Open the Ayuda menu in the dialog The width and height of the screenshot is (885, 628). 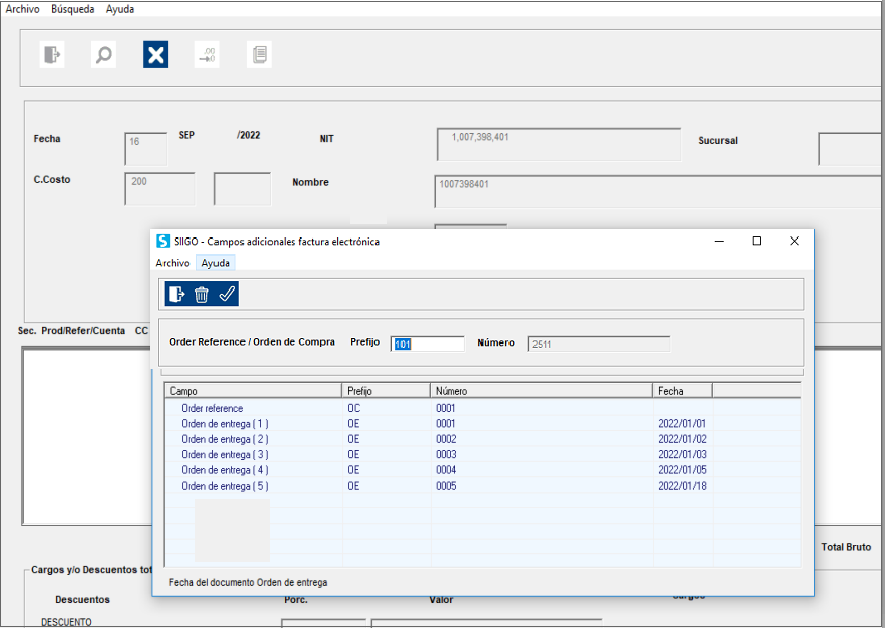[x=216, y=263]
